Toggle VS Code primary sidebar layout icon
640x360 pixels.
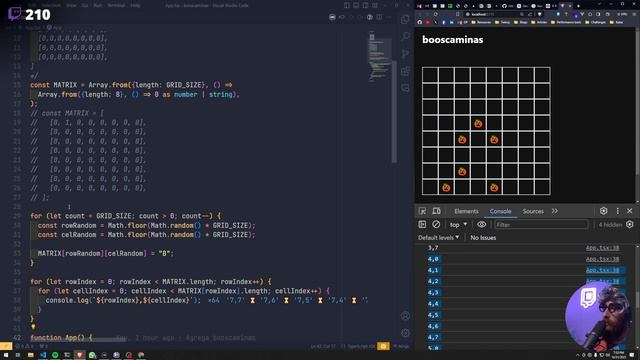point(347,6)
